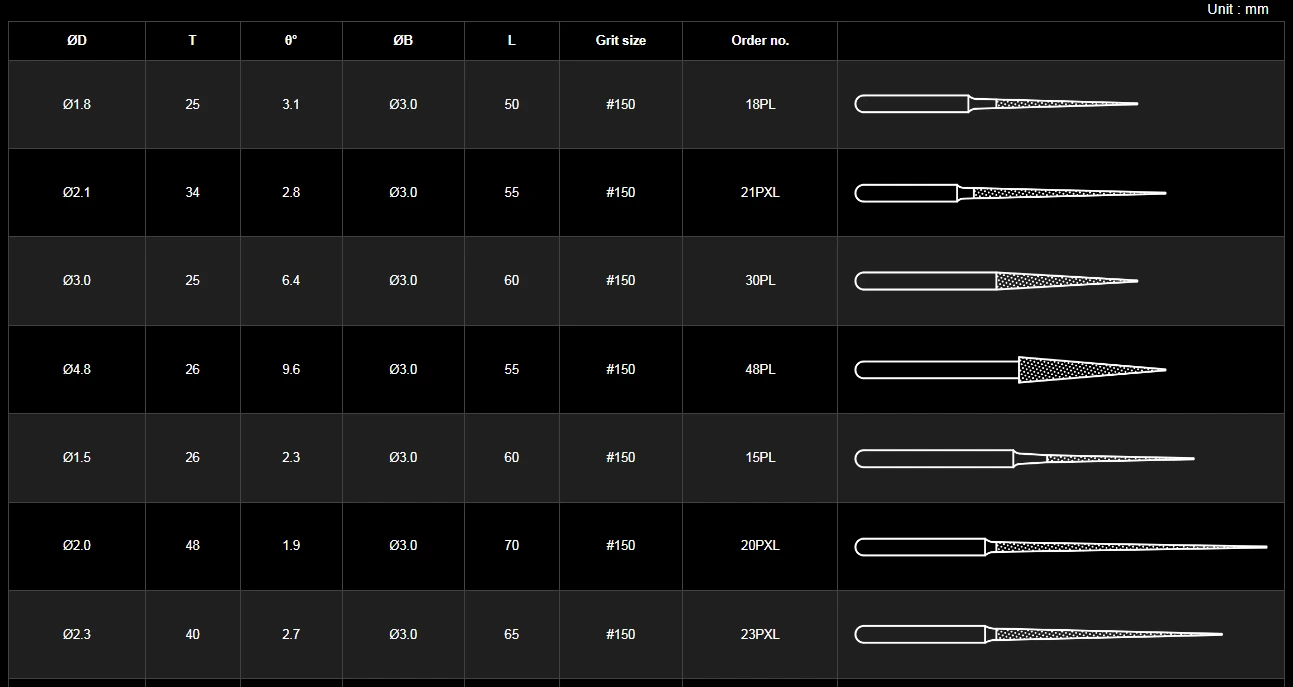Click order number 48PL
This screenshot has width=1293, height=687.
click(760, 369)
